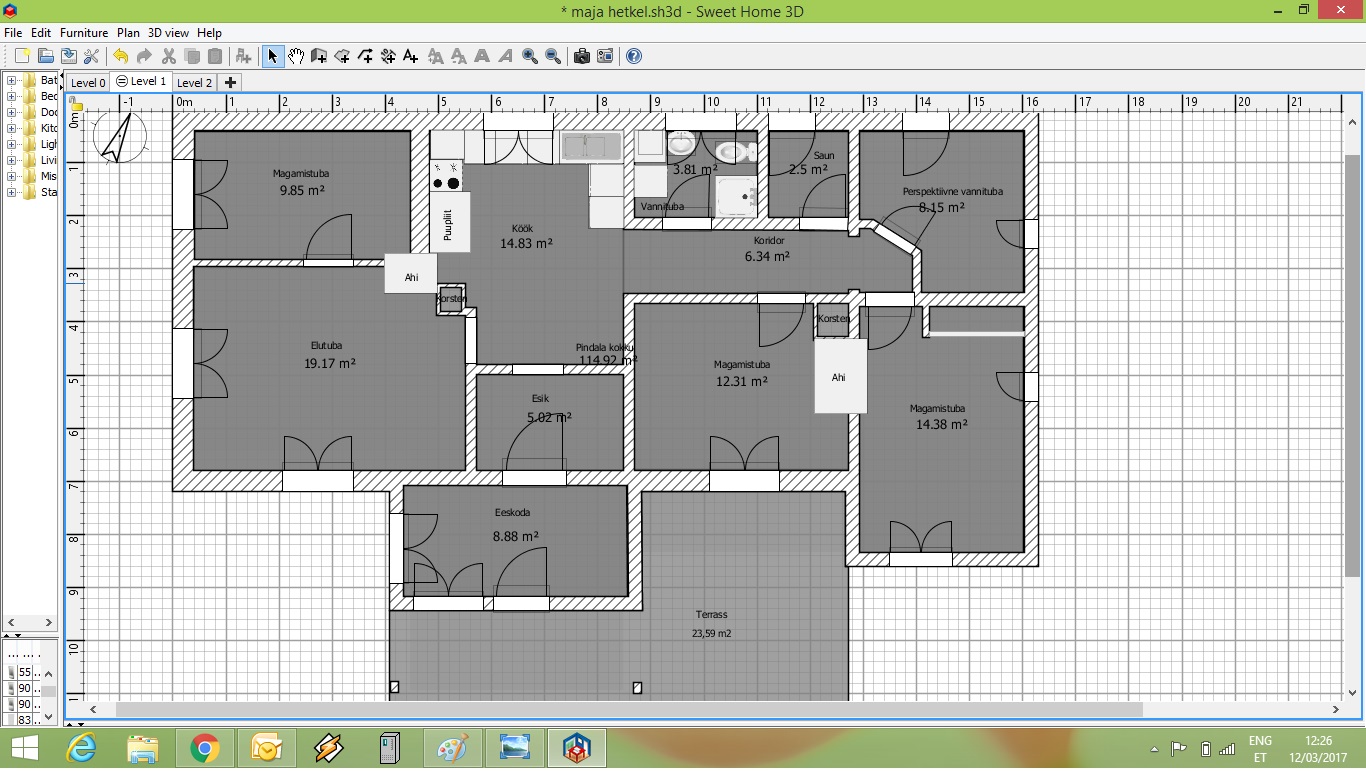The width and height of the screenshot is (1366, 771).
Task: Select the Add text label tool
Action: tap(411, 56)
